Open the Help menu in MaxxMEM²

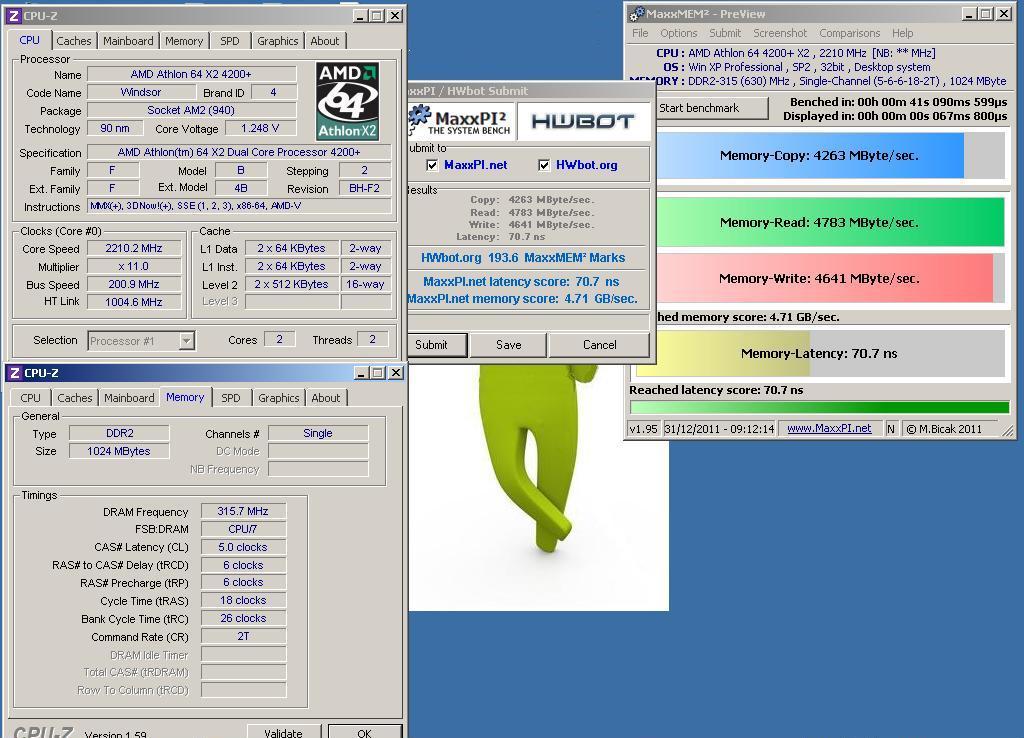click(903, 33)
